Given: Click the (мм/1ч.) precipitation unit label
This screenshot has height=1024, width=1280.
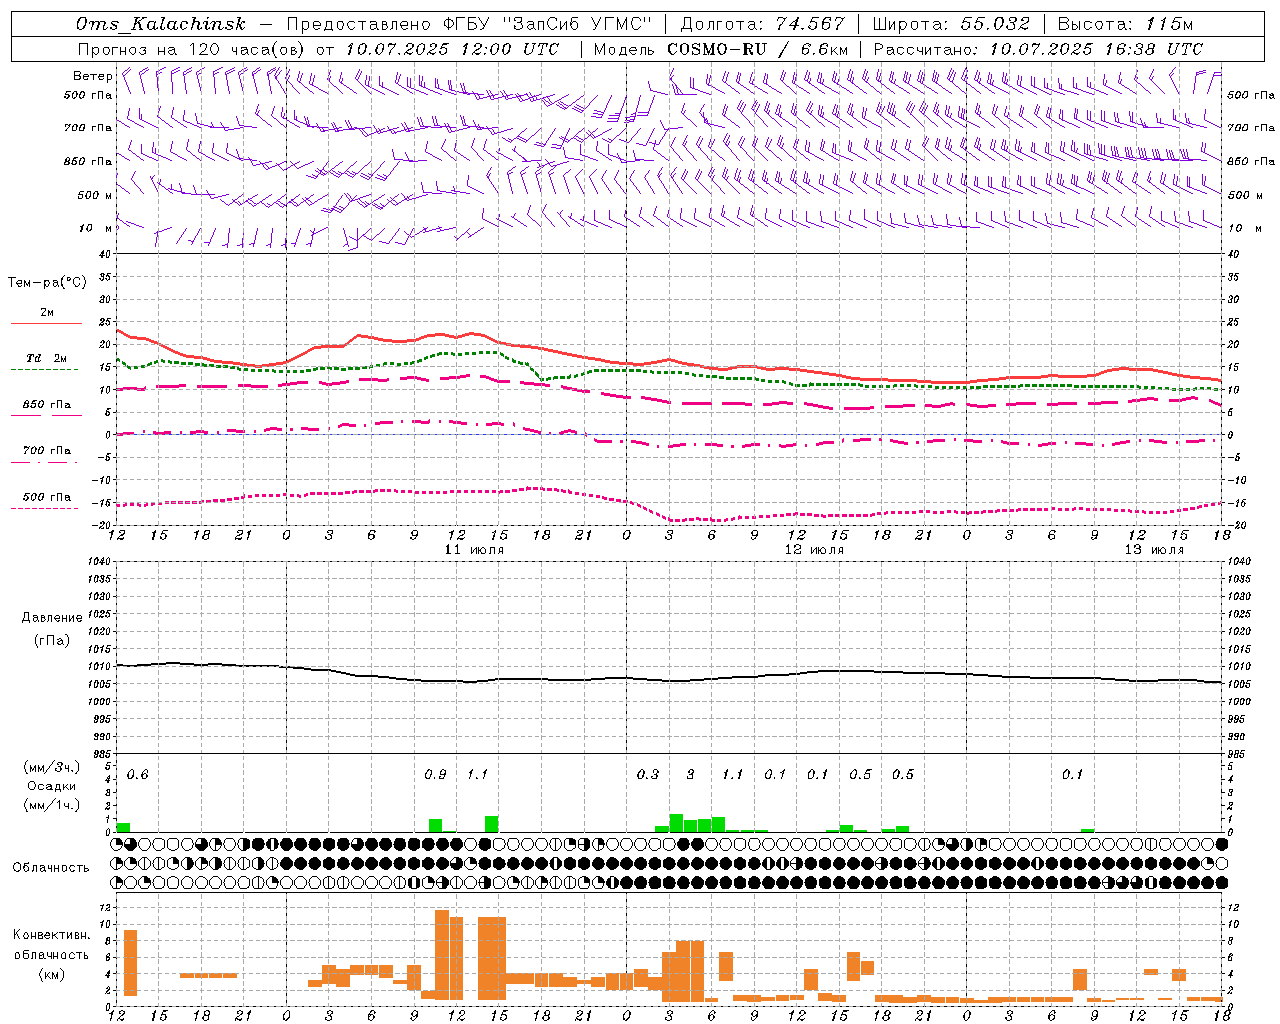Looking at the screenshot, I should coord(51,805).
